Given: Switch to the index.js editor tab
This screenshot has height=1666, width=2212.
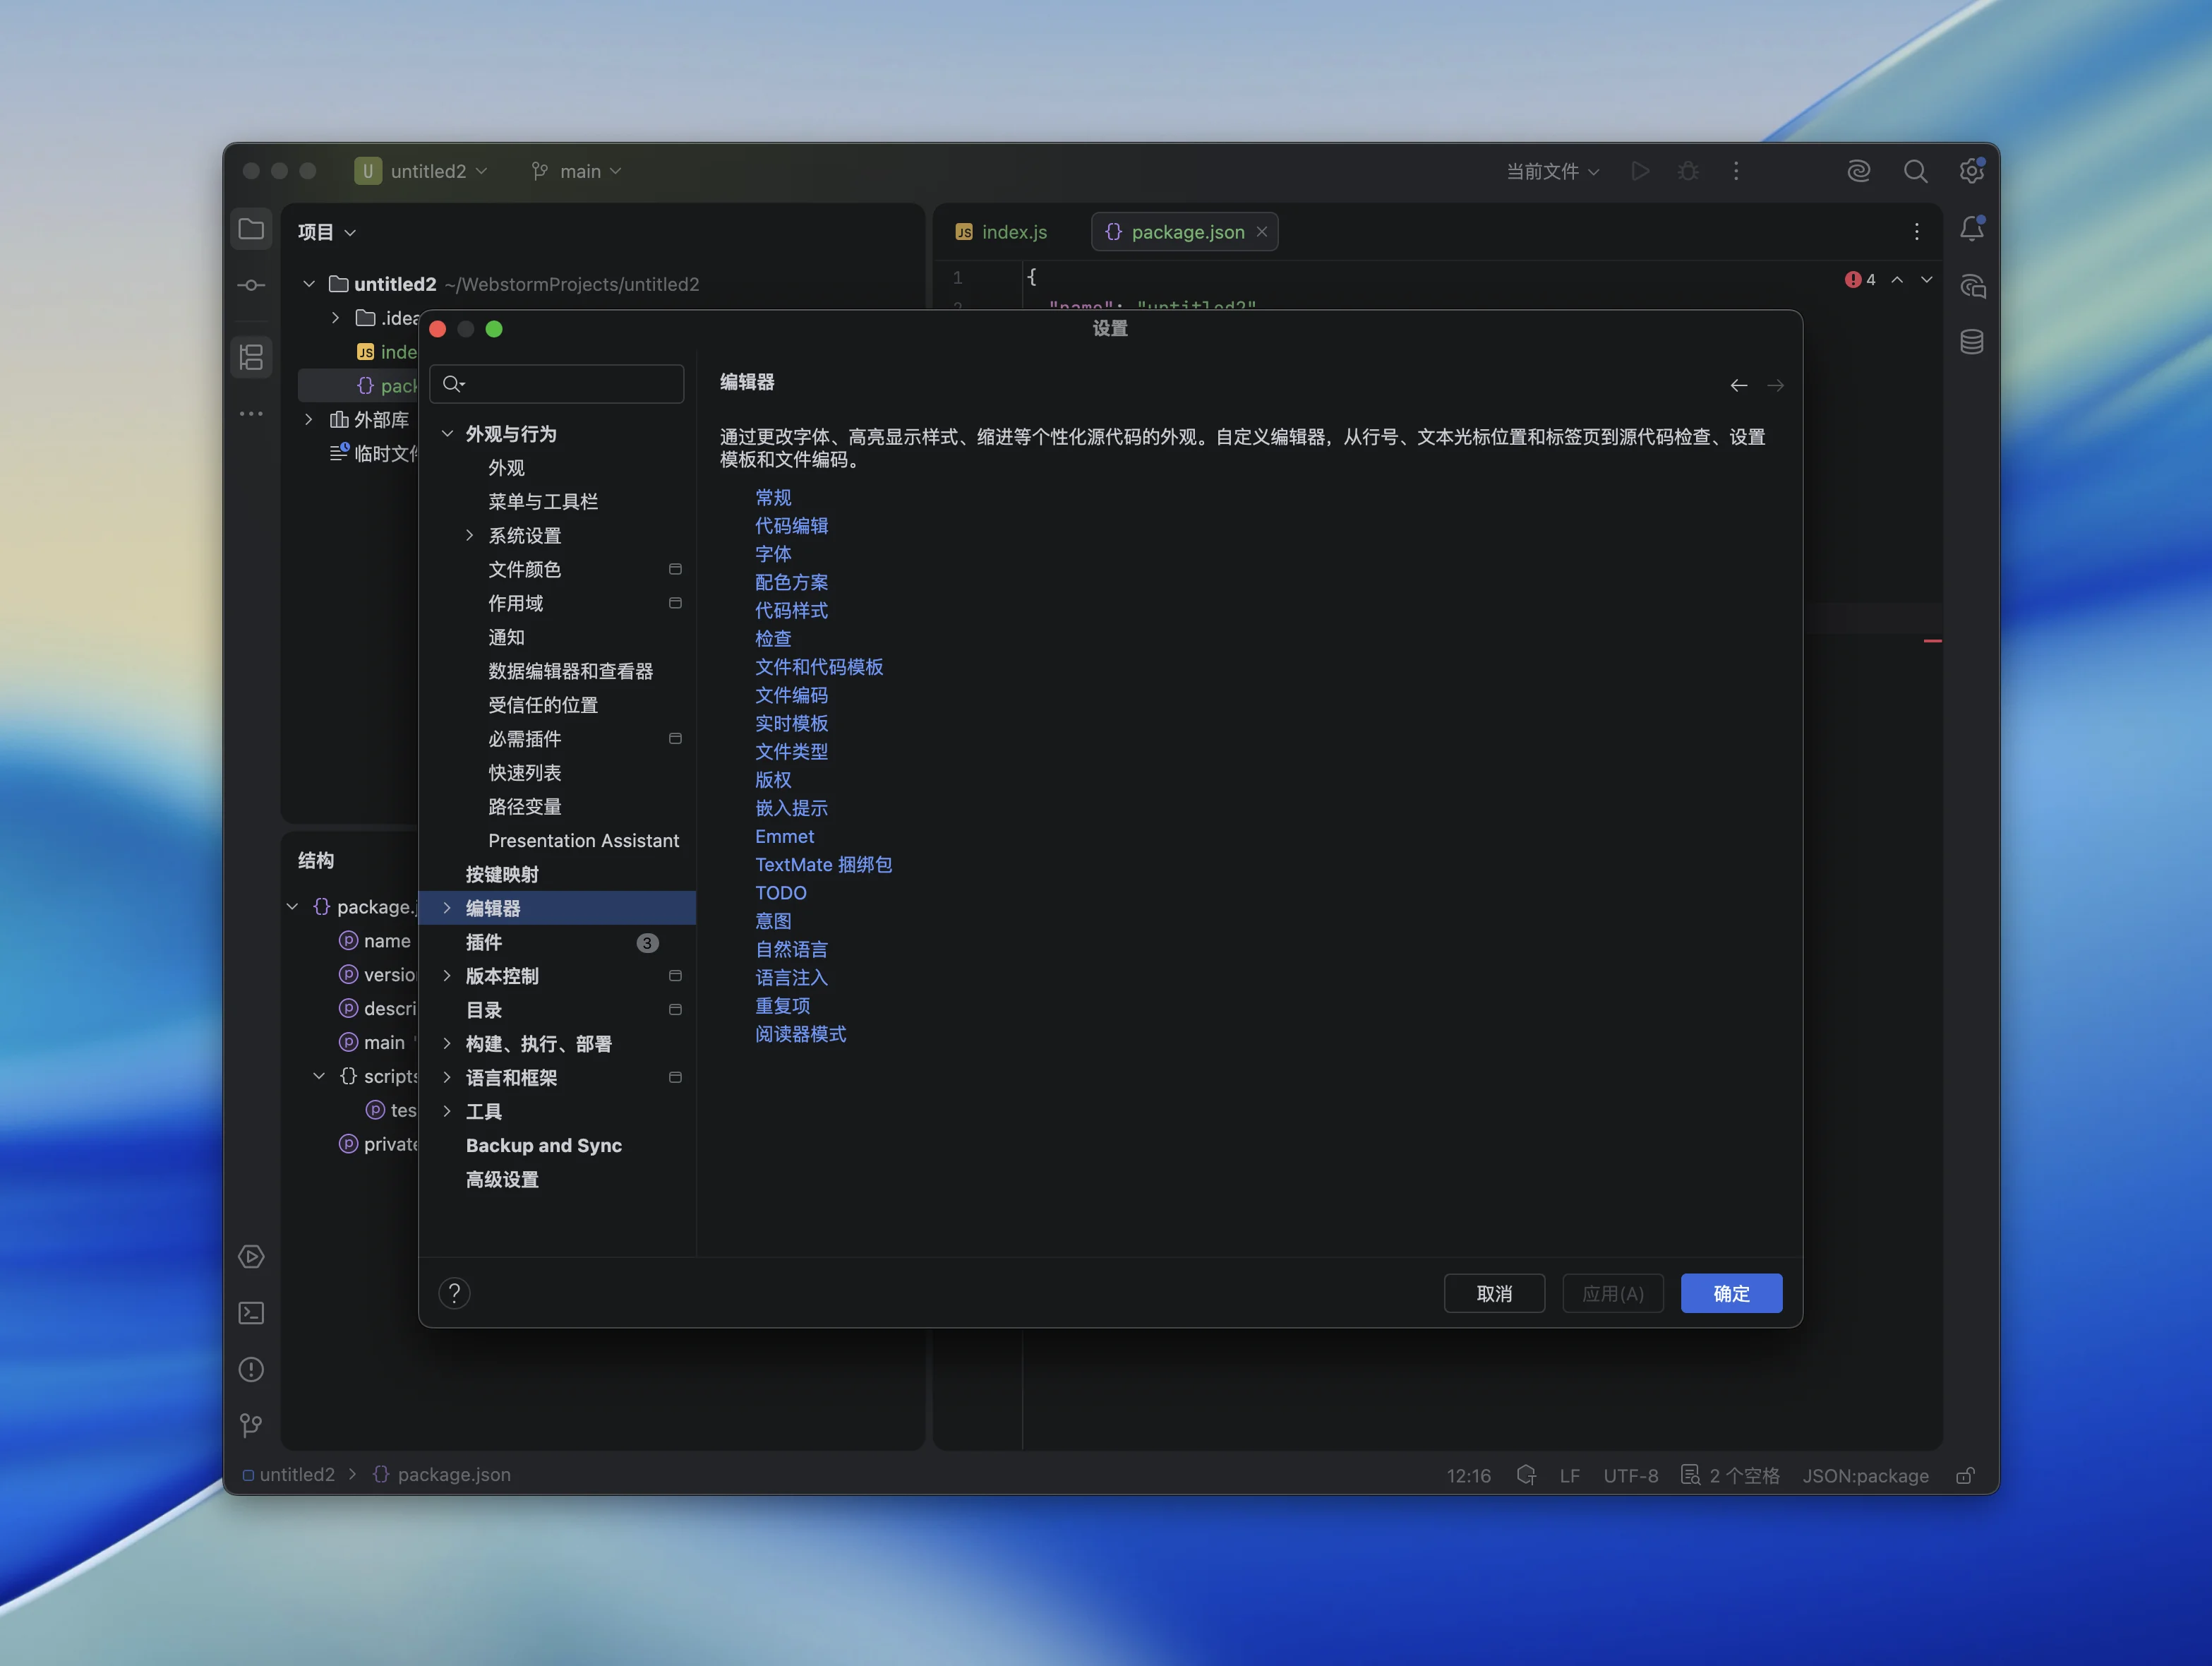Looking at the screenshot, I should pos(1002,232).
